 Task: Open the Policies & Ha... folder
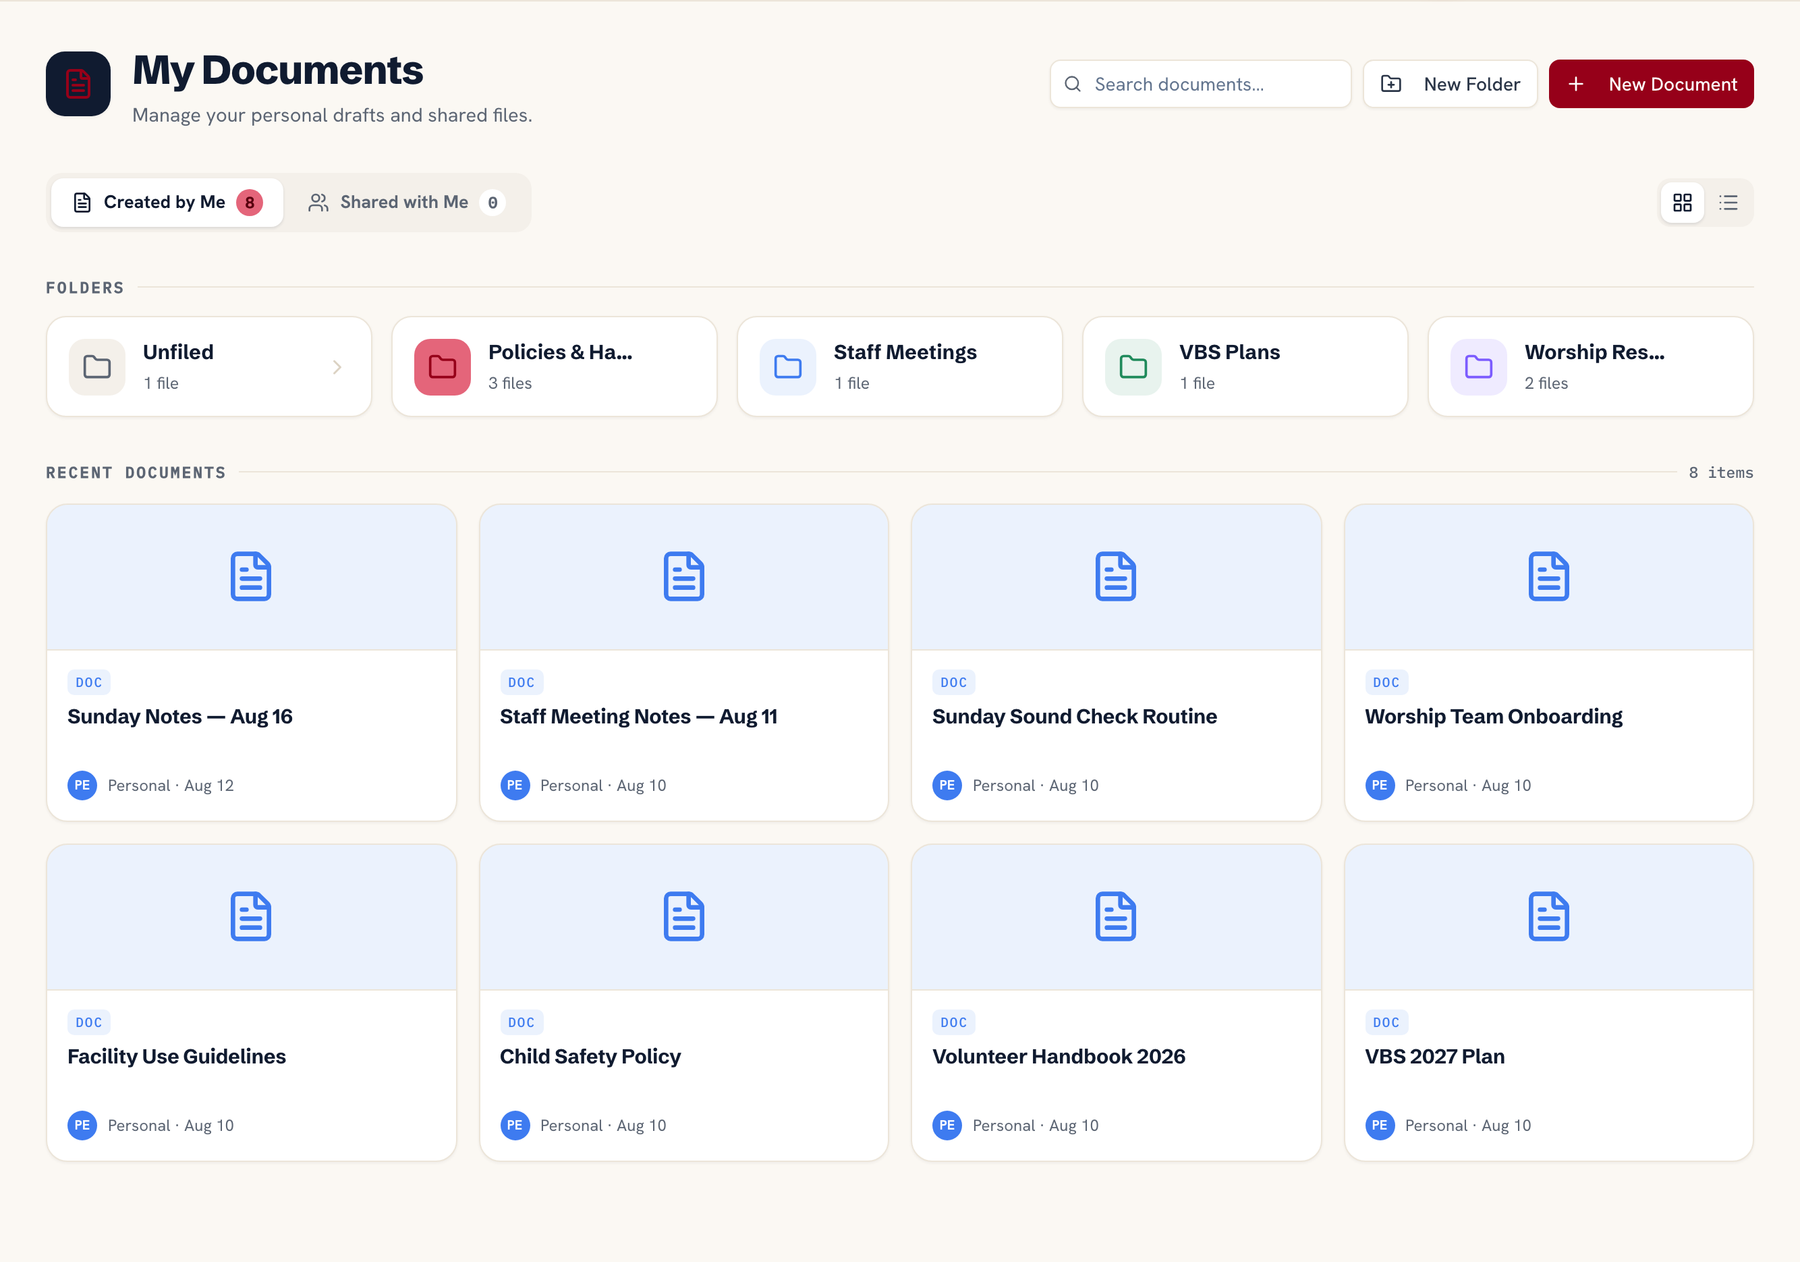(x=555, y=367)
